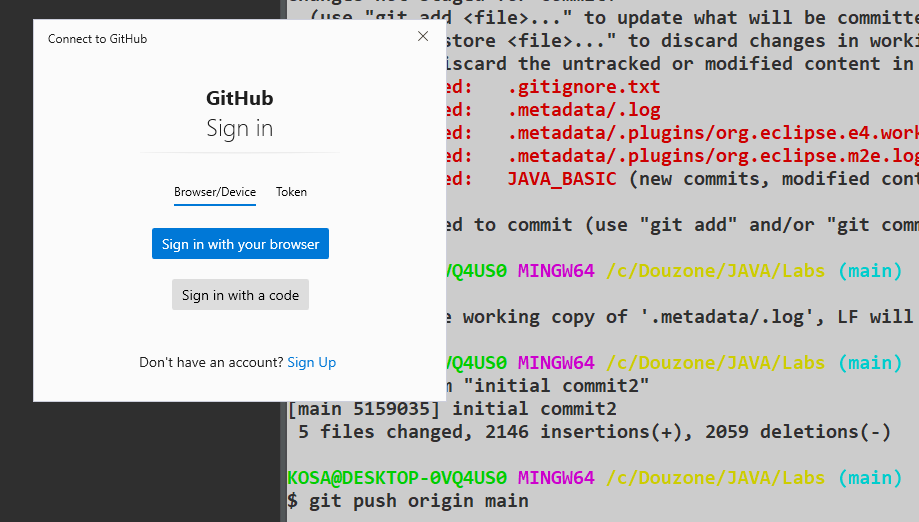Click Sign in with your browser
Viewport: 919px width, 522px height.
tap(240, 244)
